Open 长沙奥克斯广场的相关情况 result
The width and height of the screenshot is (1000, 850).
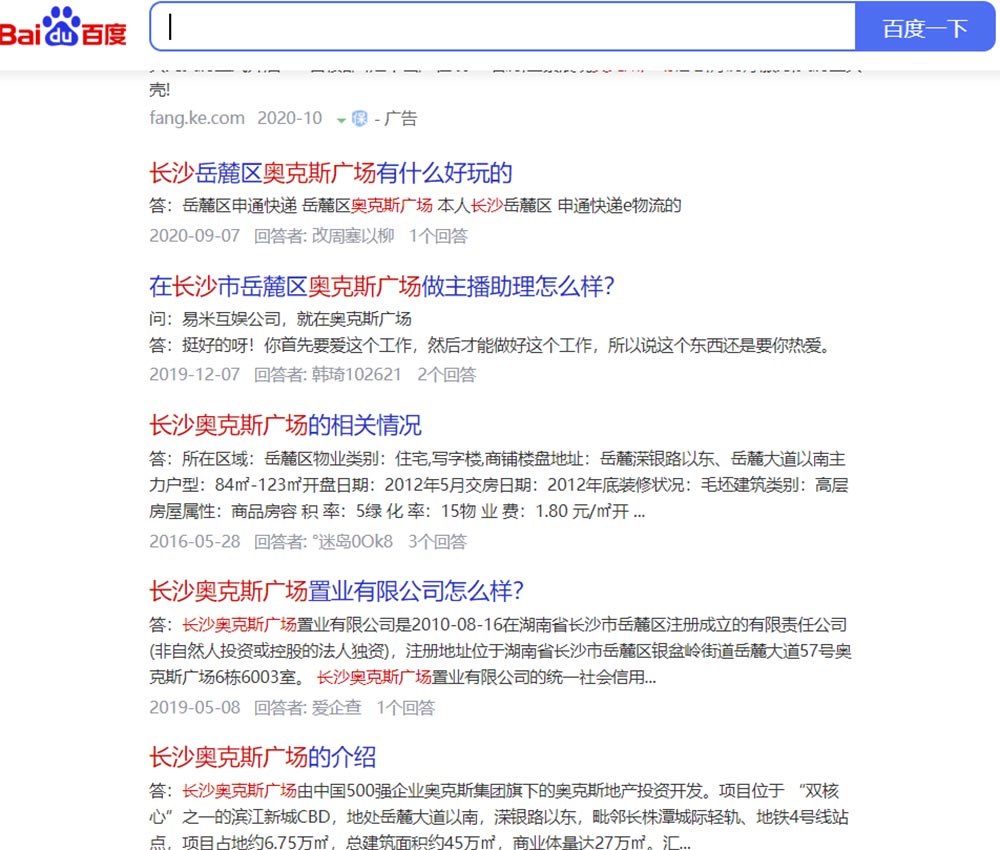[x=285, y=424]
